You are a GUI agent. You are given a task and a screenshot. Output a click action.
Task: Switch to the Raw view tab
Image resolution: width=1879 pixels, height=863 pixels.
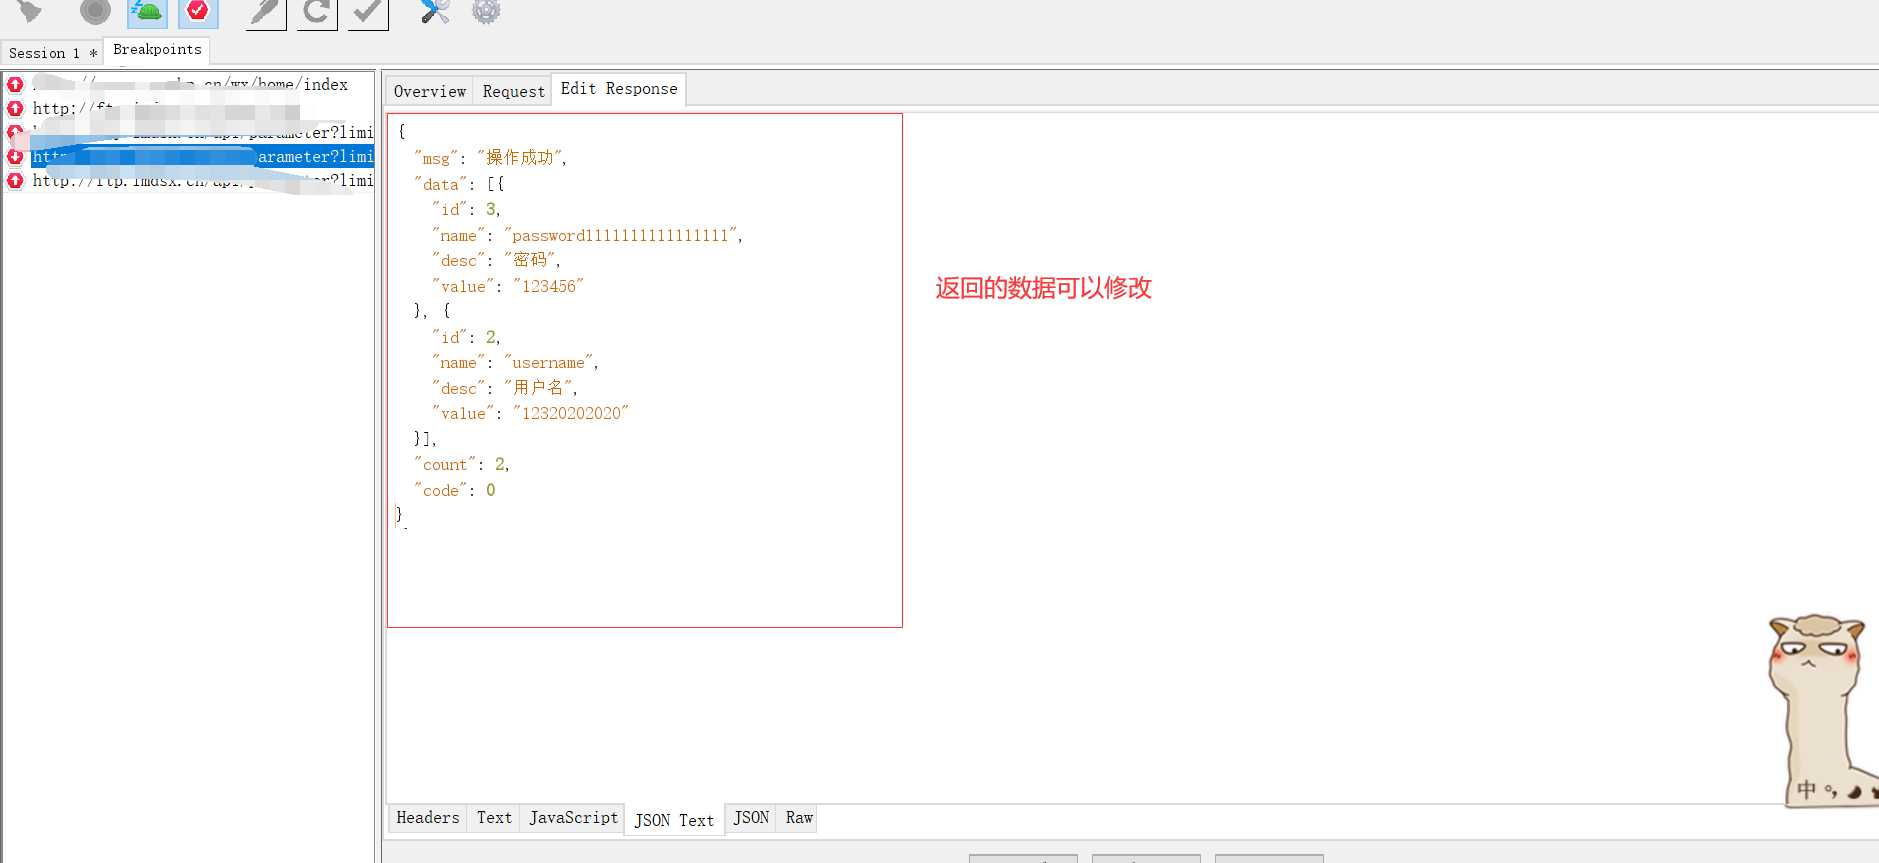coord(799,818)
